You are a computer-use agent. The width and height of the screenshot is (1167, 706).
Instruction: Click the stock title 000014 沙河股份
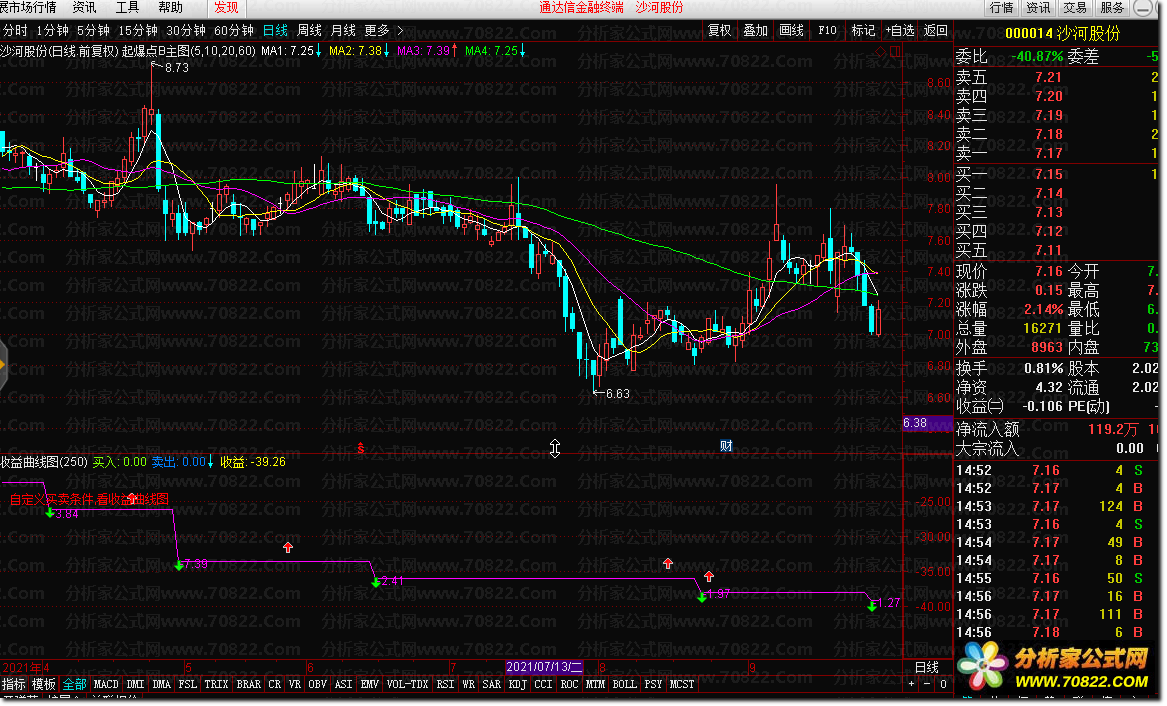(1062, 33)
